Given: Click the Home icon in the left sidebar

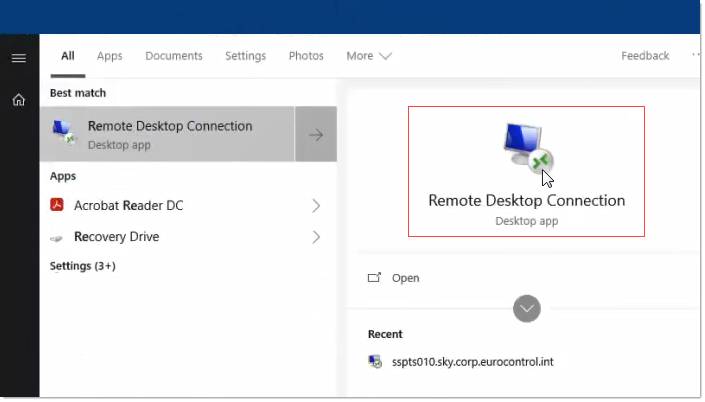Looking at the screenshot, I should tap(18, 100).
